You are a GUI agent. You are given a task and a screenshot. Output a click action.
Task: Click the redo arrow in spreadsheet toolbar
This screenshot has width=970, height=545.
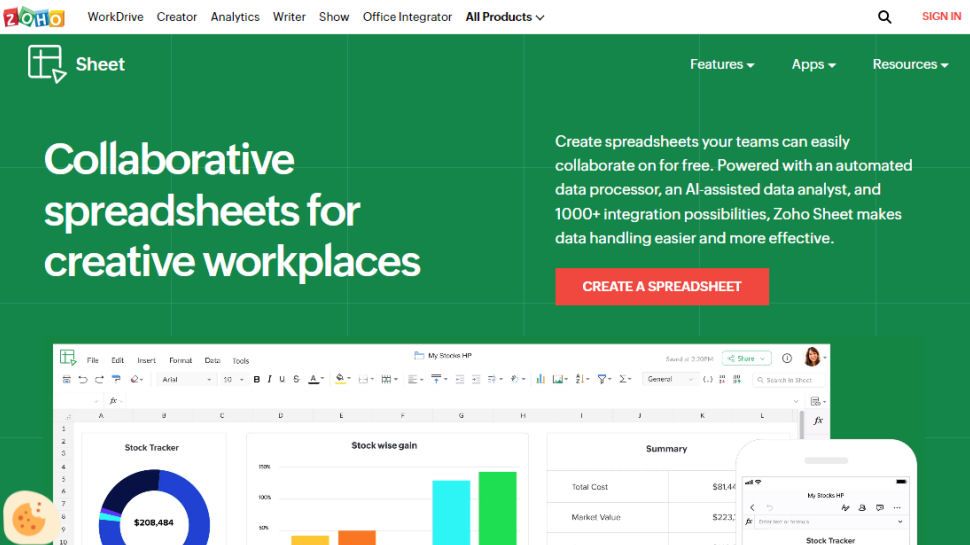(x=99, y=379)
